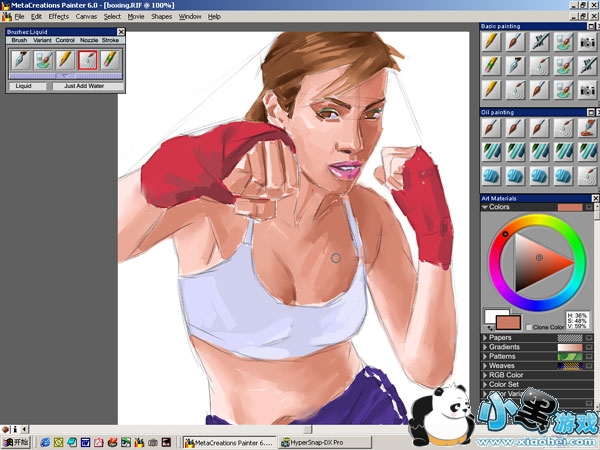Pick the first teal striped brush in Oil painting
Viewport: 600px width, 450px height.
(491, 151)
